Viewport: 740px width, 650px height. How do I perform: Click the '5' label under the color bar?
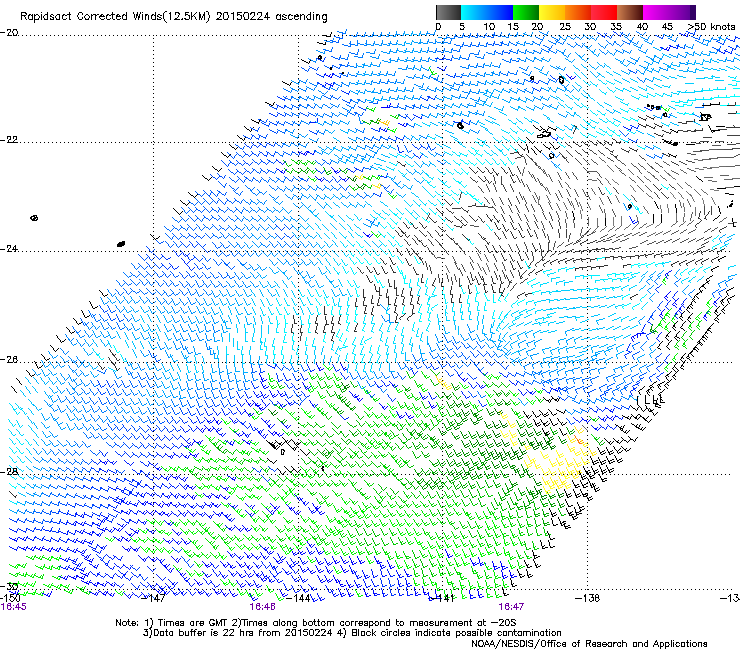point(462,26)
